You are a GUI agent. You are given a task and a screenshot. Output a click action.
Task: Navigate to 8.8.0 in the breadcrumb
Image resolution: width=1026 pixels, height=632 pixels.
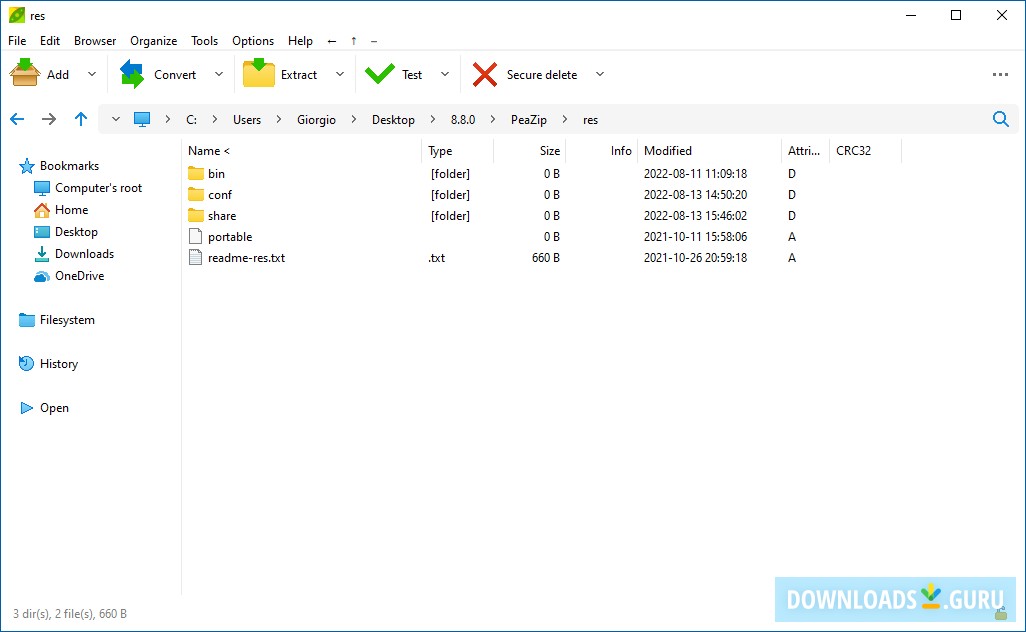(463, 120)
